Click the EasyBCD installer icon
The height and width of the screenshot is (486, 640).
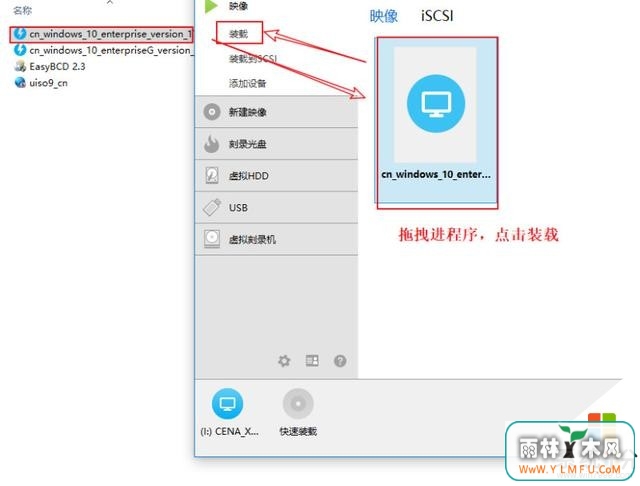[x=20, y=66]
